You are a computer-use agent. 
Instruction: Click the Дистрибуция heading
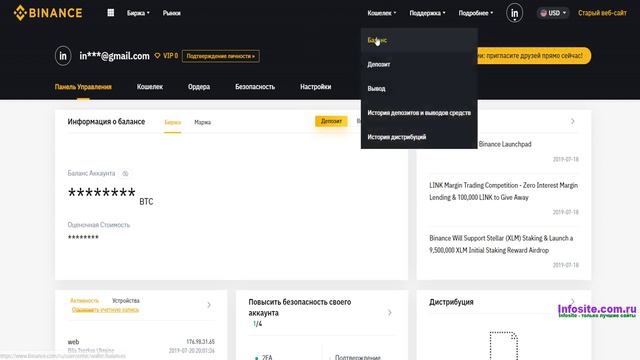(x=451, y=302)
